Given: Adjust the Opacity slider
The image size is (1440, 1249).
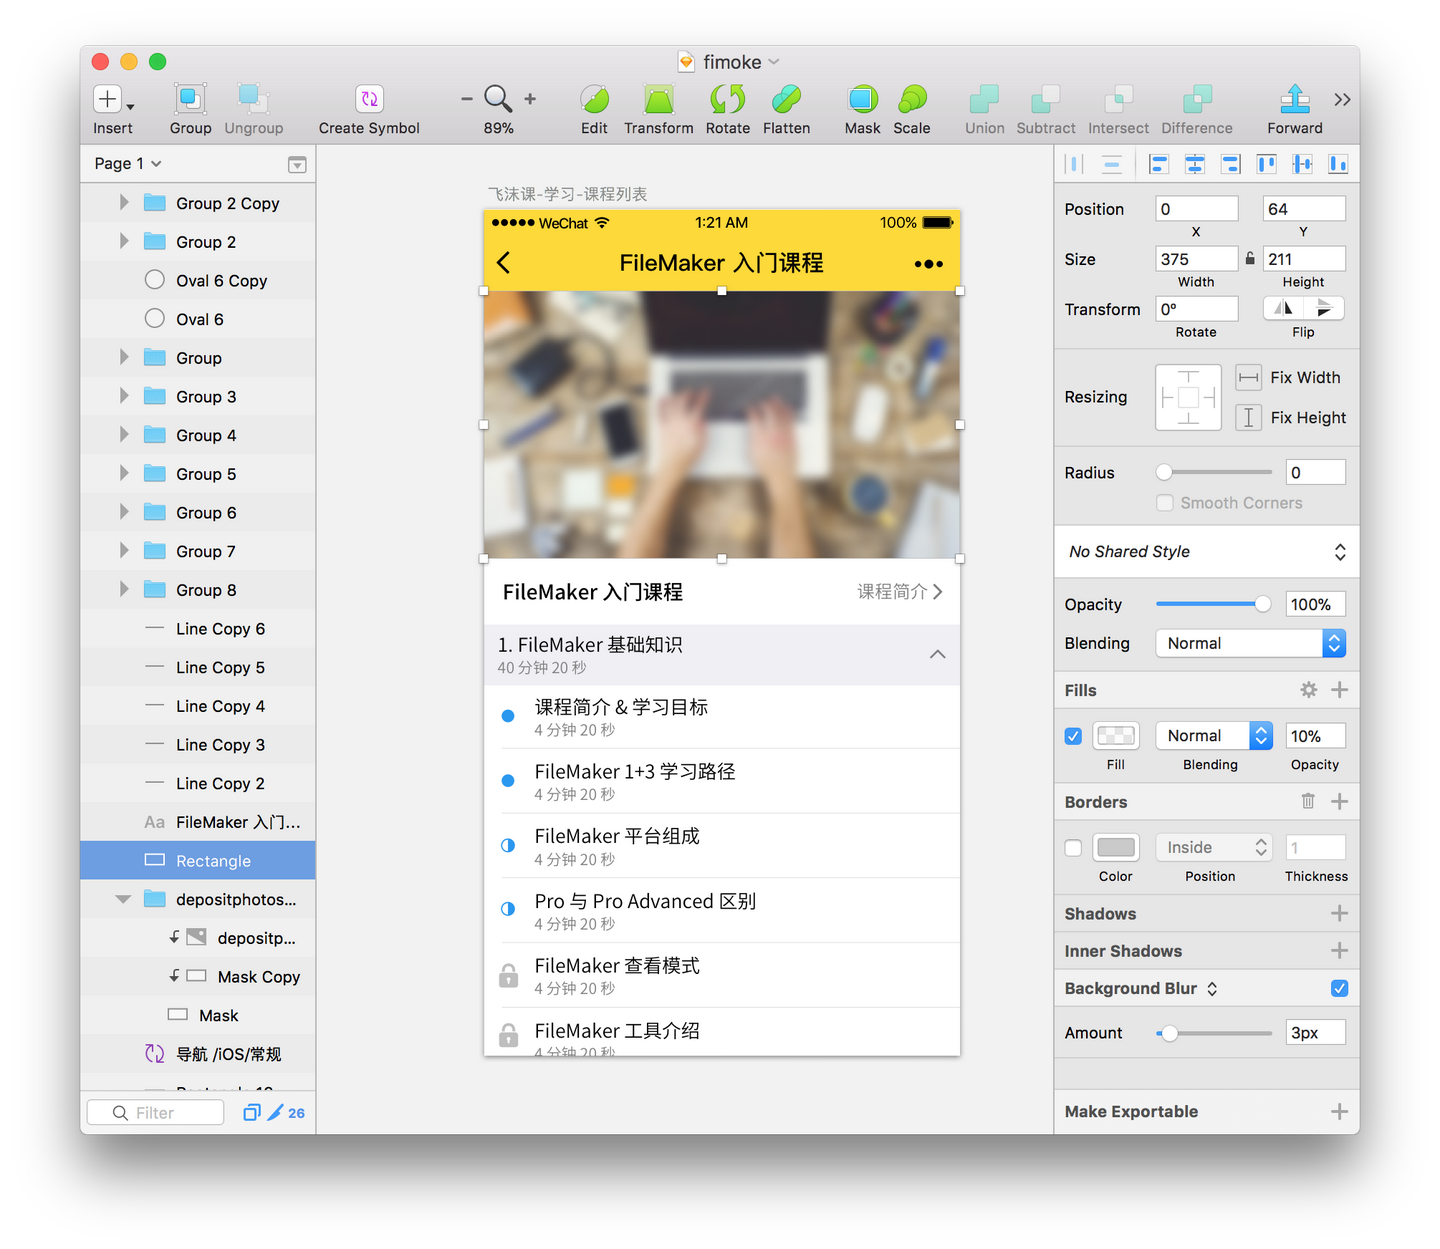Looking at the screenshot, I should pyautogui.click(x=1213, y=604).
